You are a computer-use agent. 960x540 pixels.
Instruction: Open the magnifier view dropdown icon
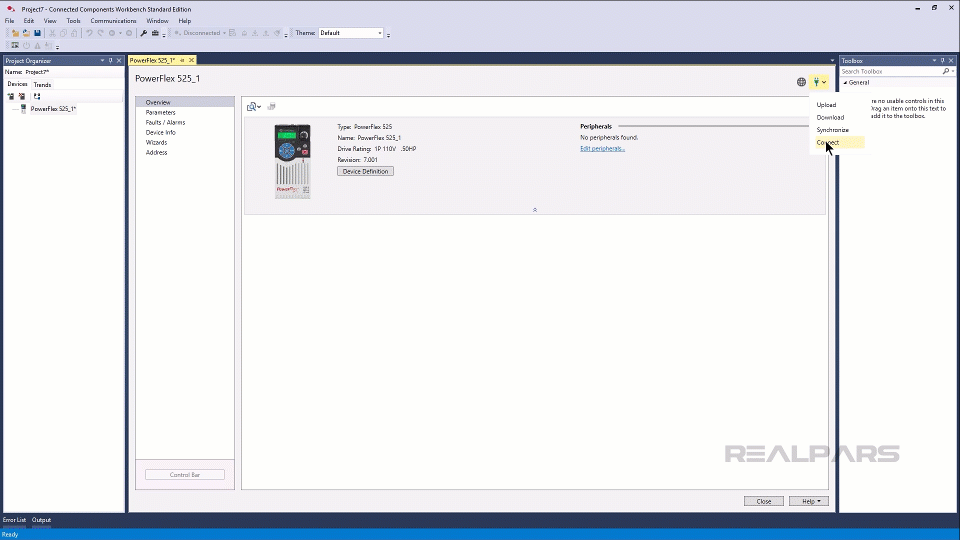coord(253,107)
